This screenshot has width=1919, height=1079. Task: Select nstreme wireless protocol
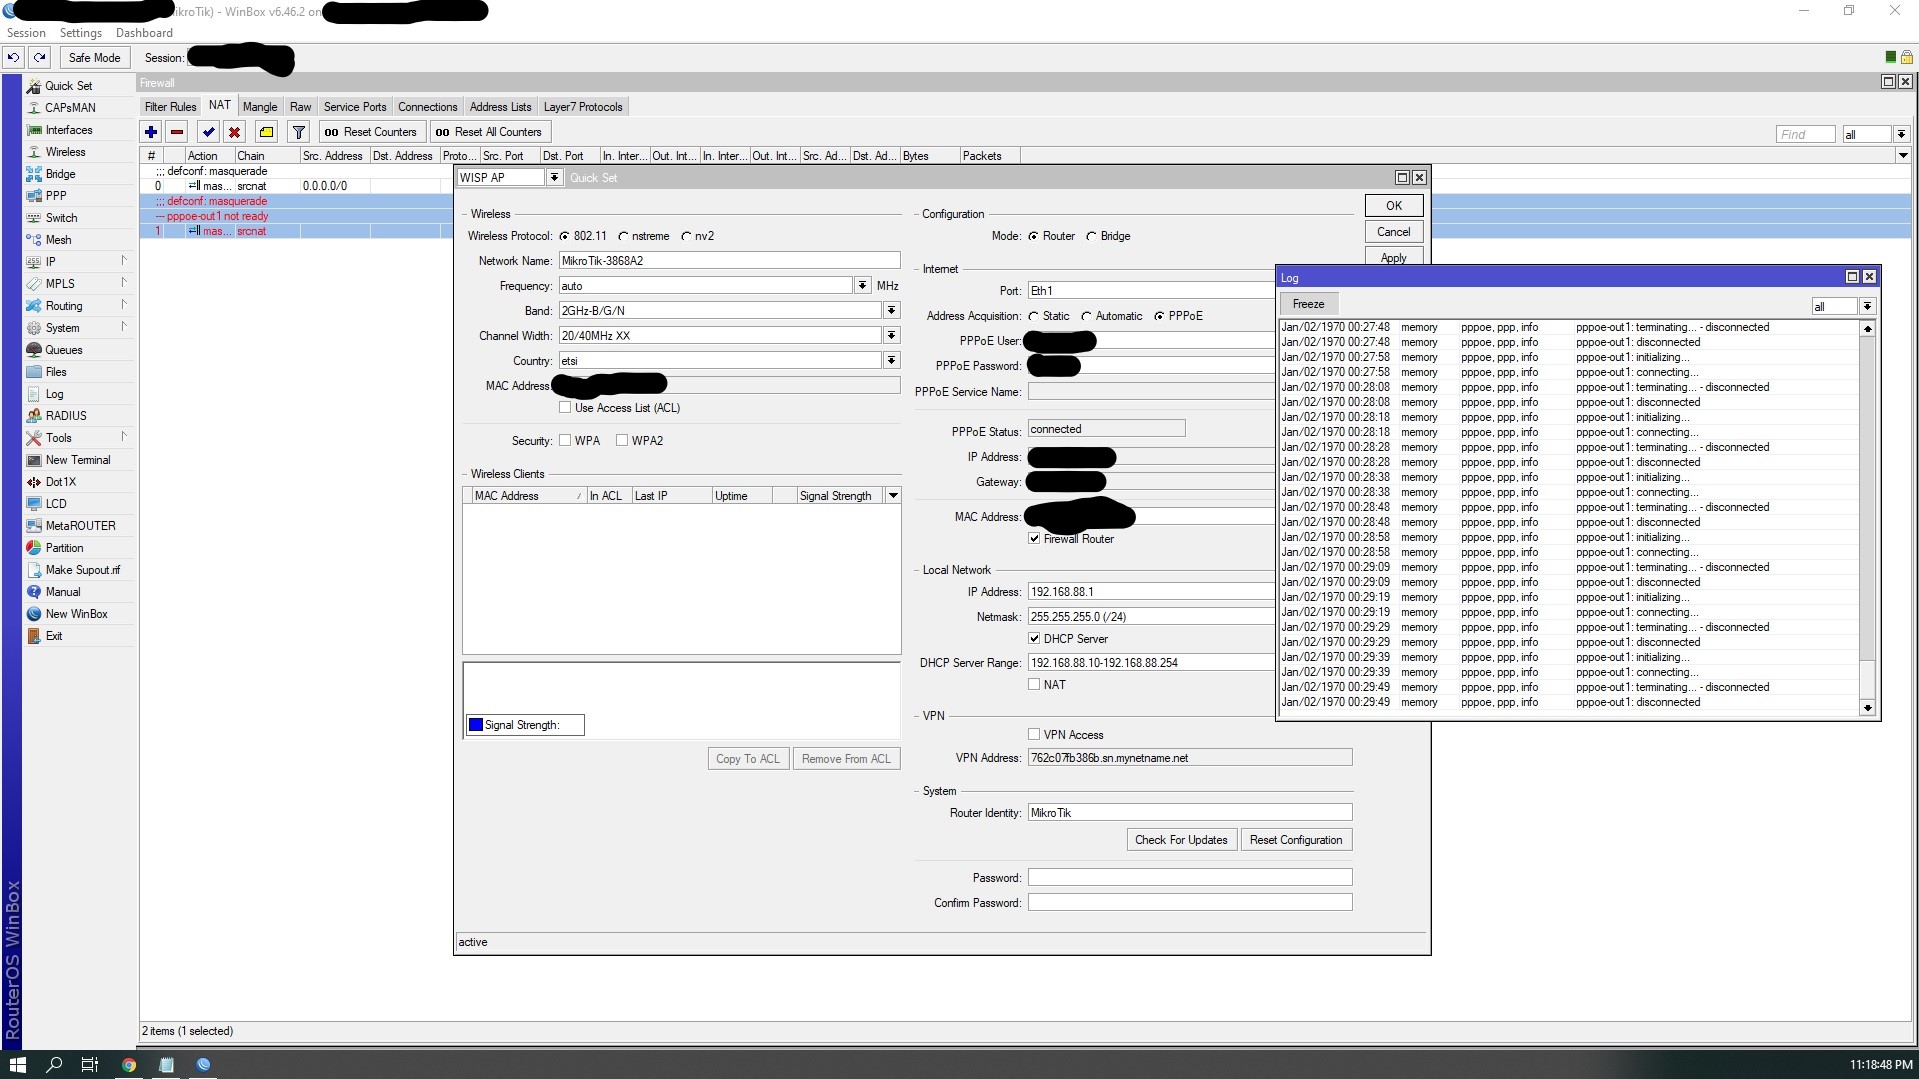624,237
